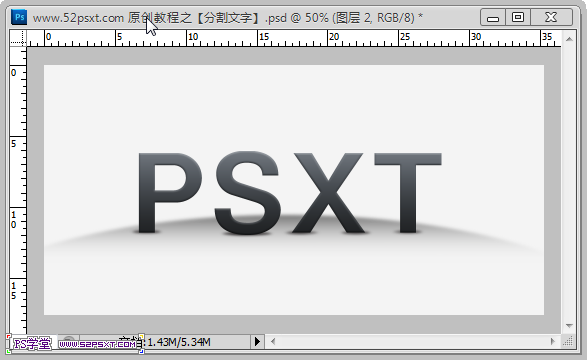The width and height of the screenshot is (587, 360).
Task: Click the 25 mark on horizontal ruler
Action: 405,37
